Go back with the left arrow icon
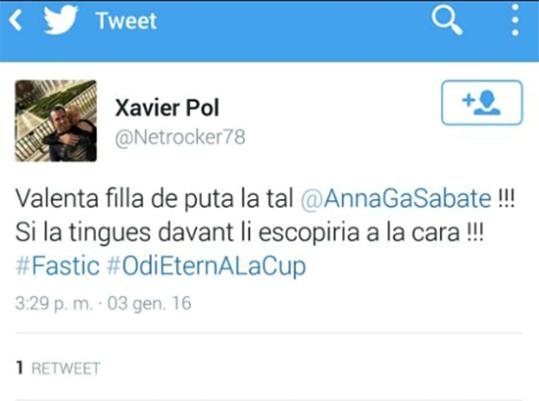Viewport: 539px width, 401px height. (16, 20)
